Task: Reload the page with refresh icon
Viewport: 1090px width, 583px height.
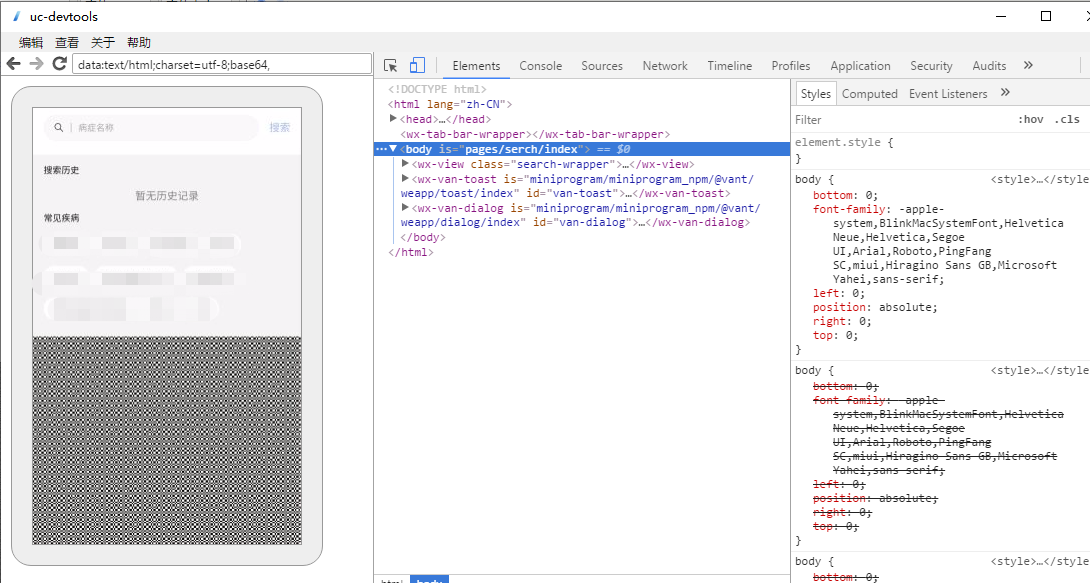Action: pyautogui.click(x=59, y=64)
